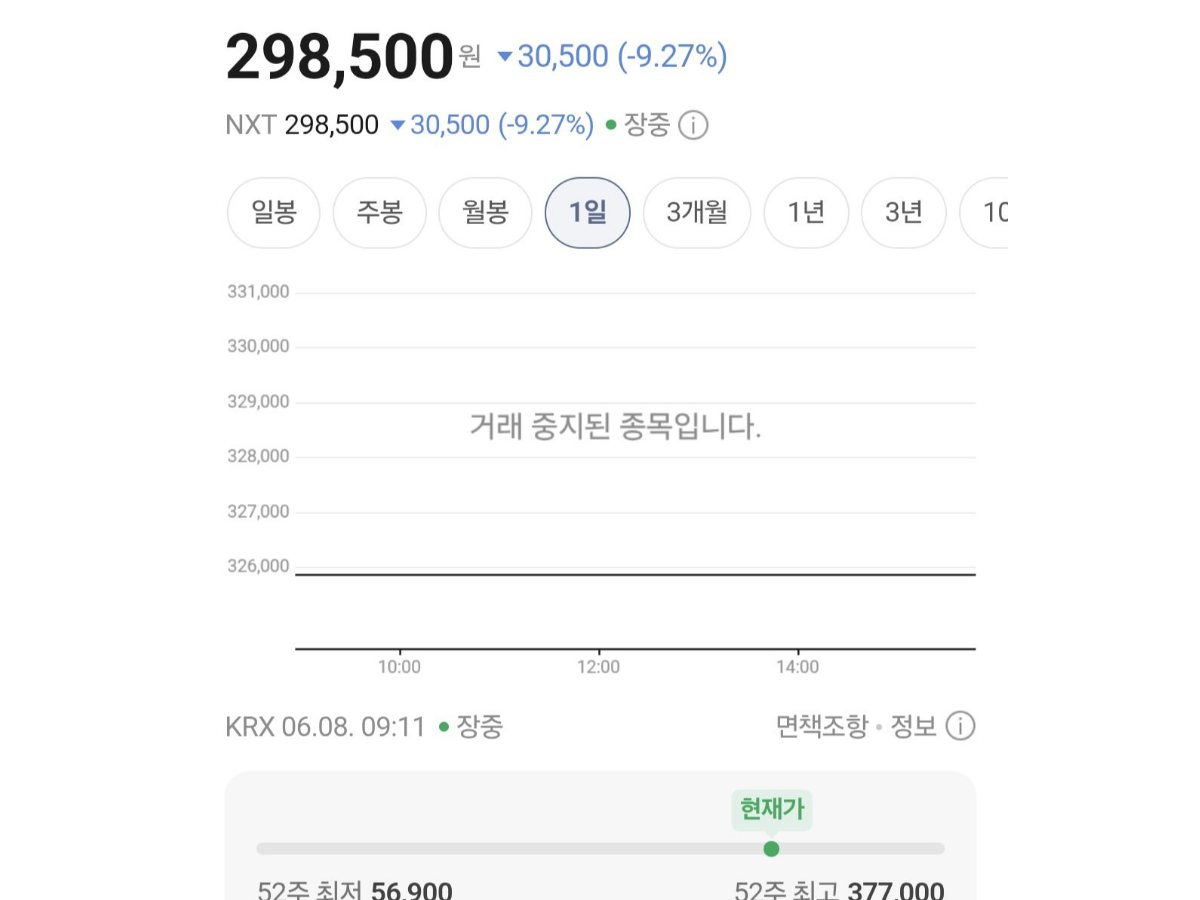
Task: Open the 정보 link under chart
Action: point(914,726)
